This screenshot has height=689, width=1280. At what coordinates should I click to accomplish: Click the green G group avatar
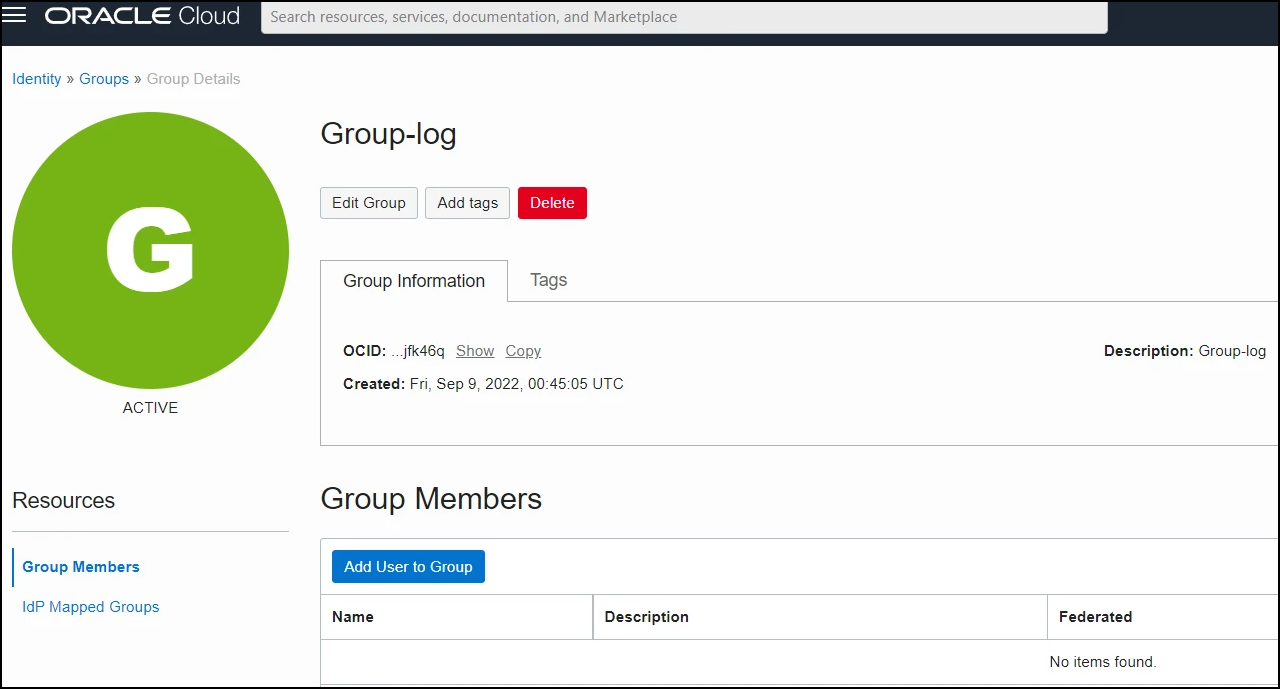(x=150, y=250)
